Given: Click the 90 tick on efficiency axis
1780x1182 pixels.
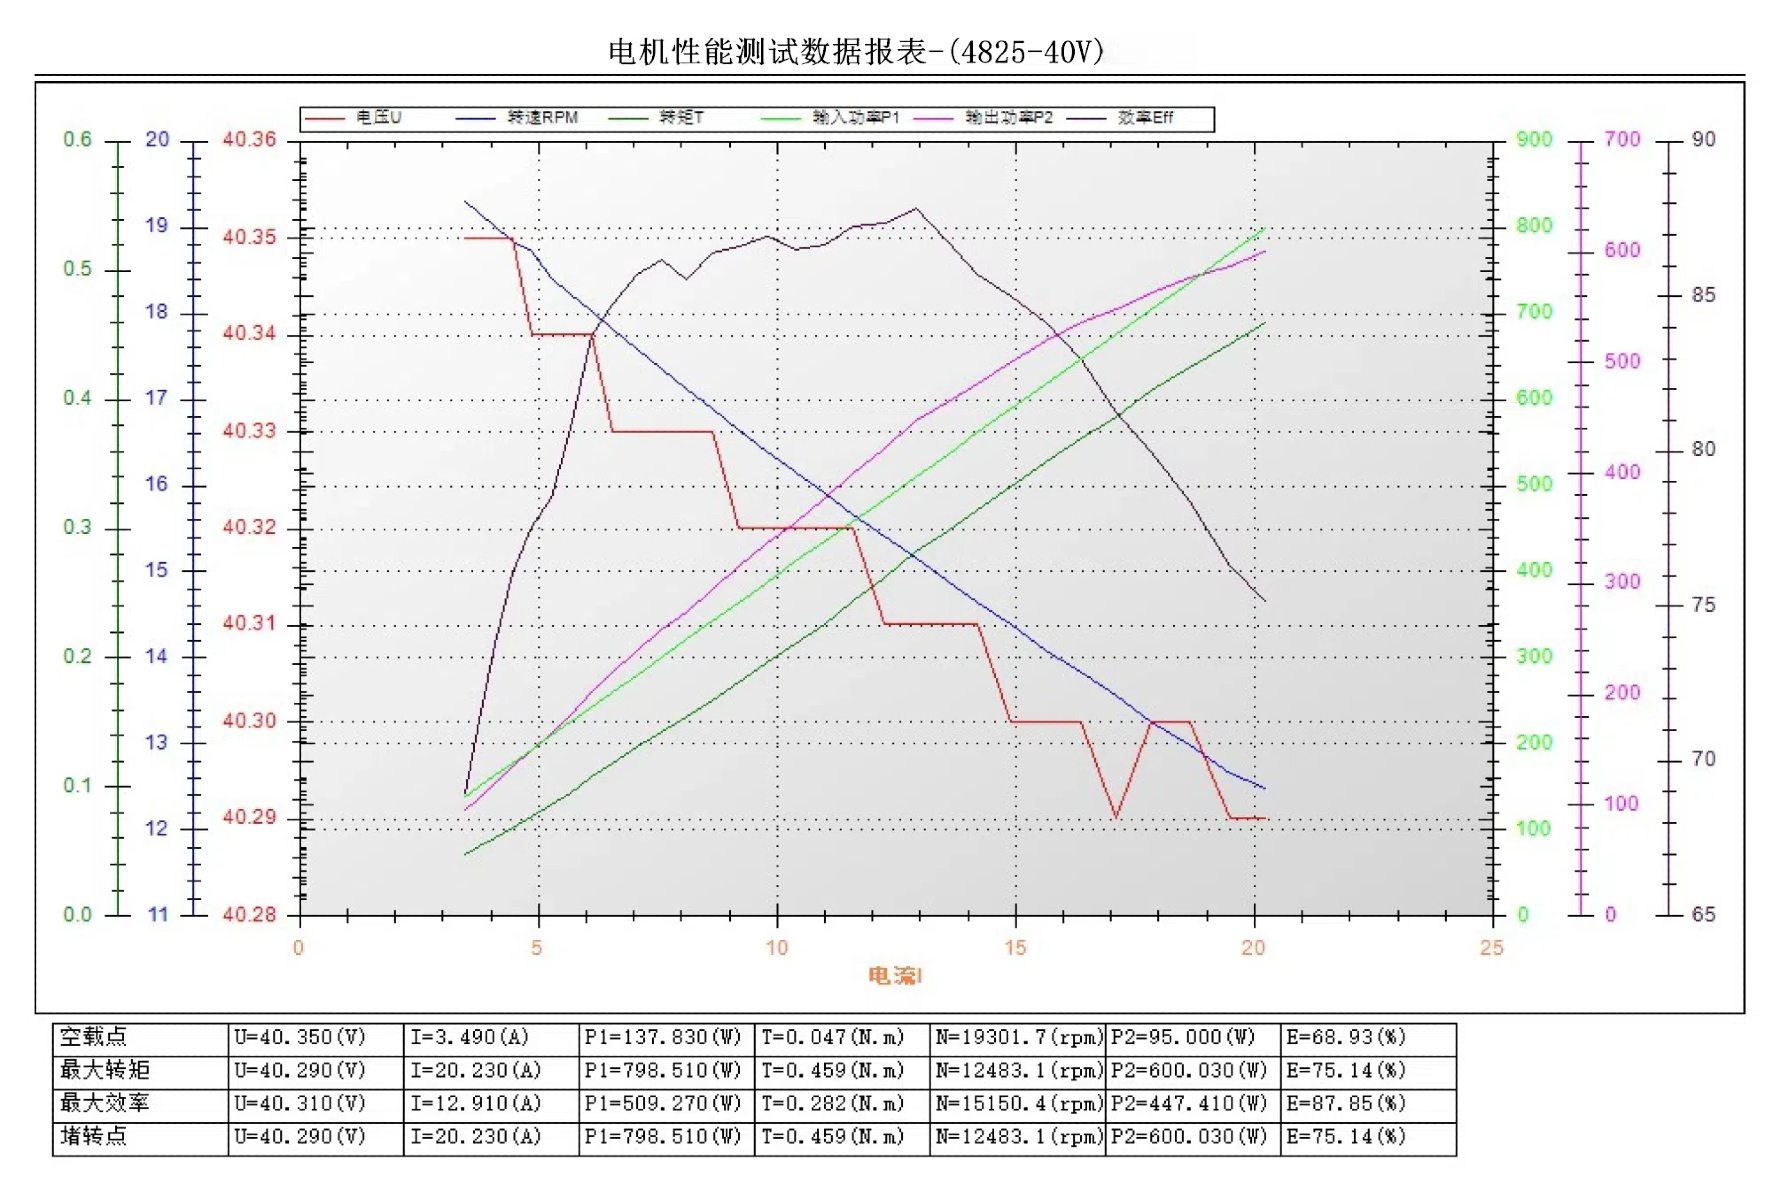Looking at the screenshot, I should pos(1703,140).
